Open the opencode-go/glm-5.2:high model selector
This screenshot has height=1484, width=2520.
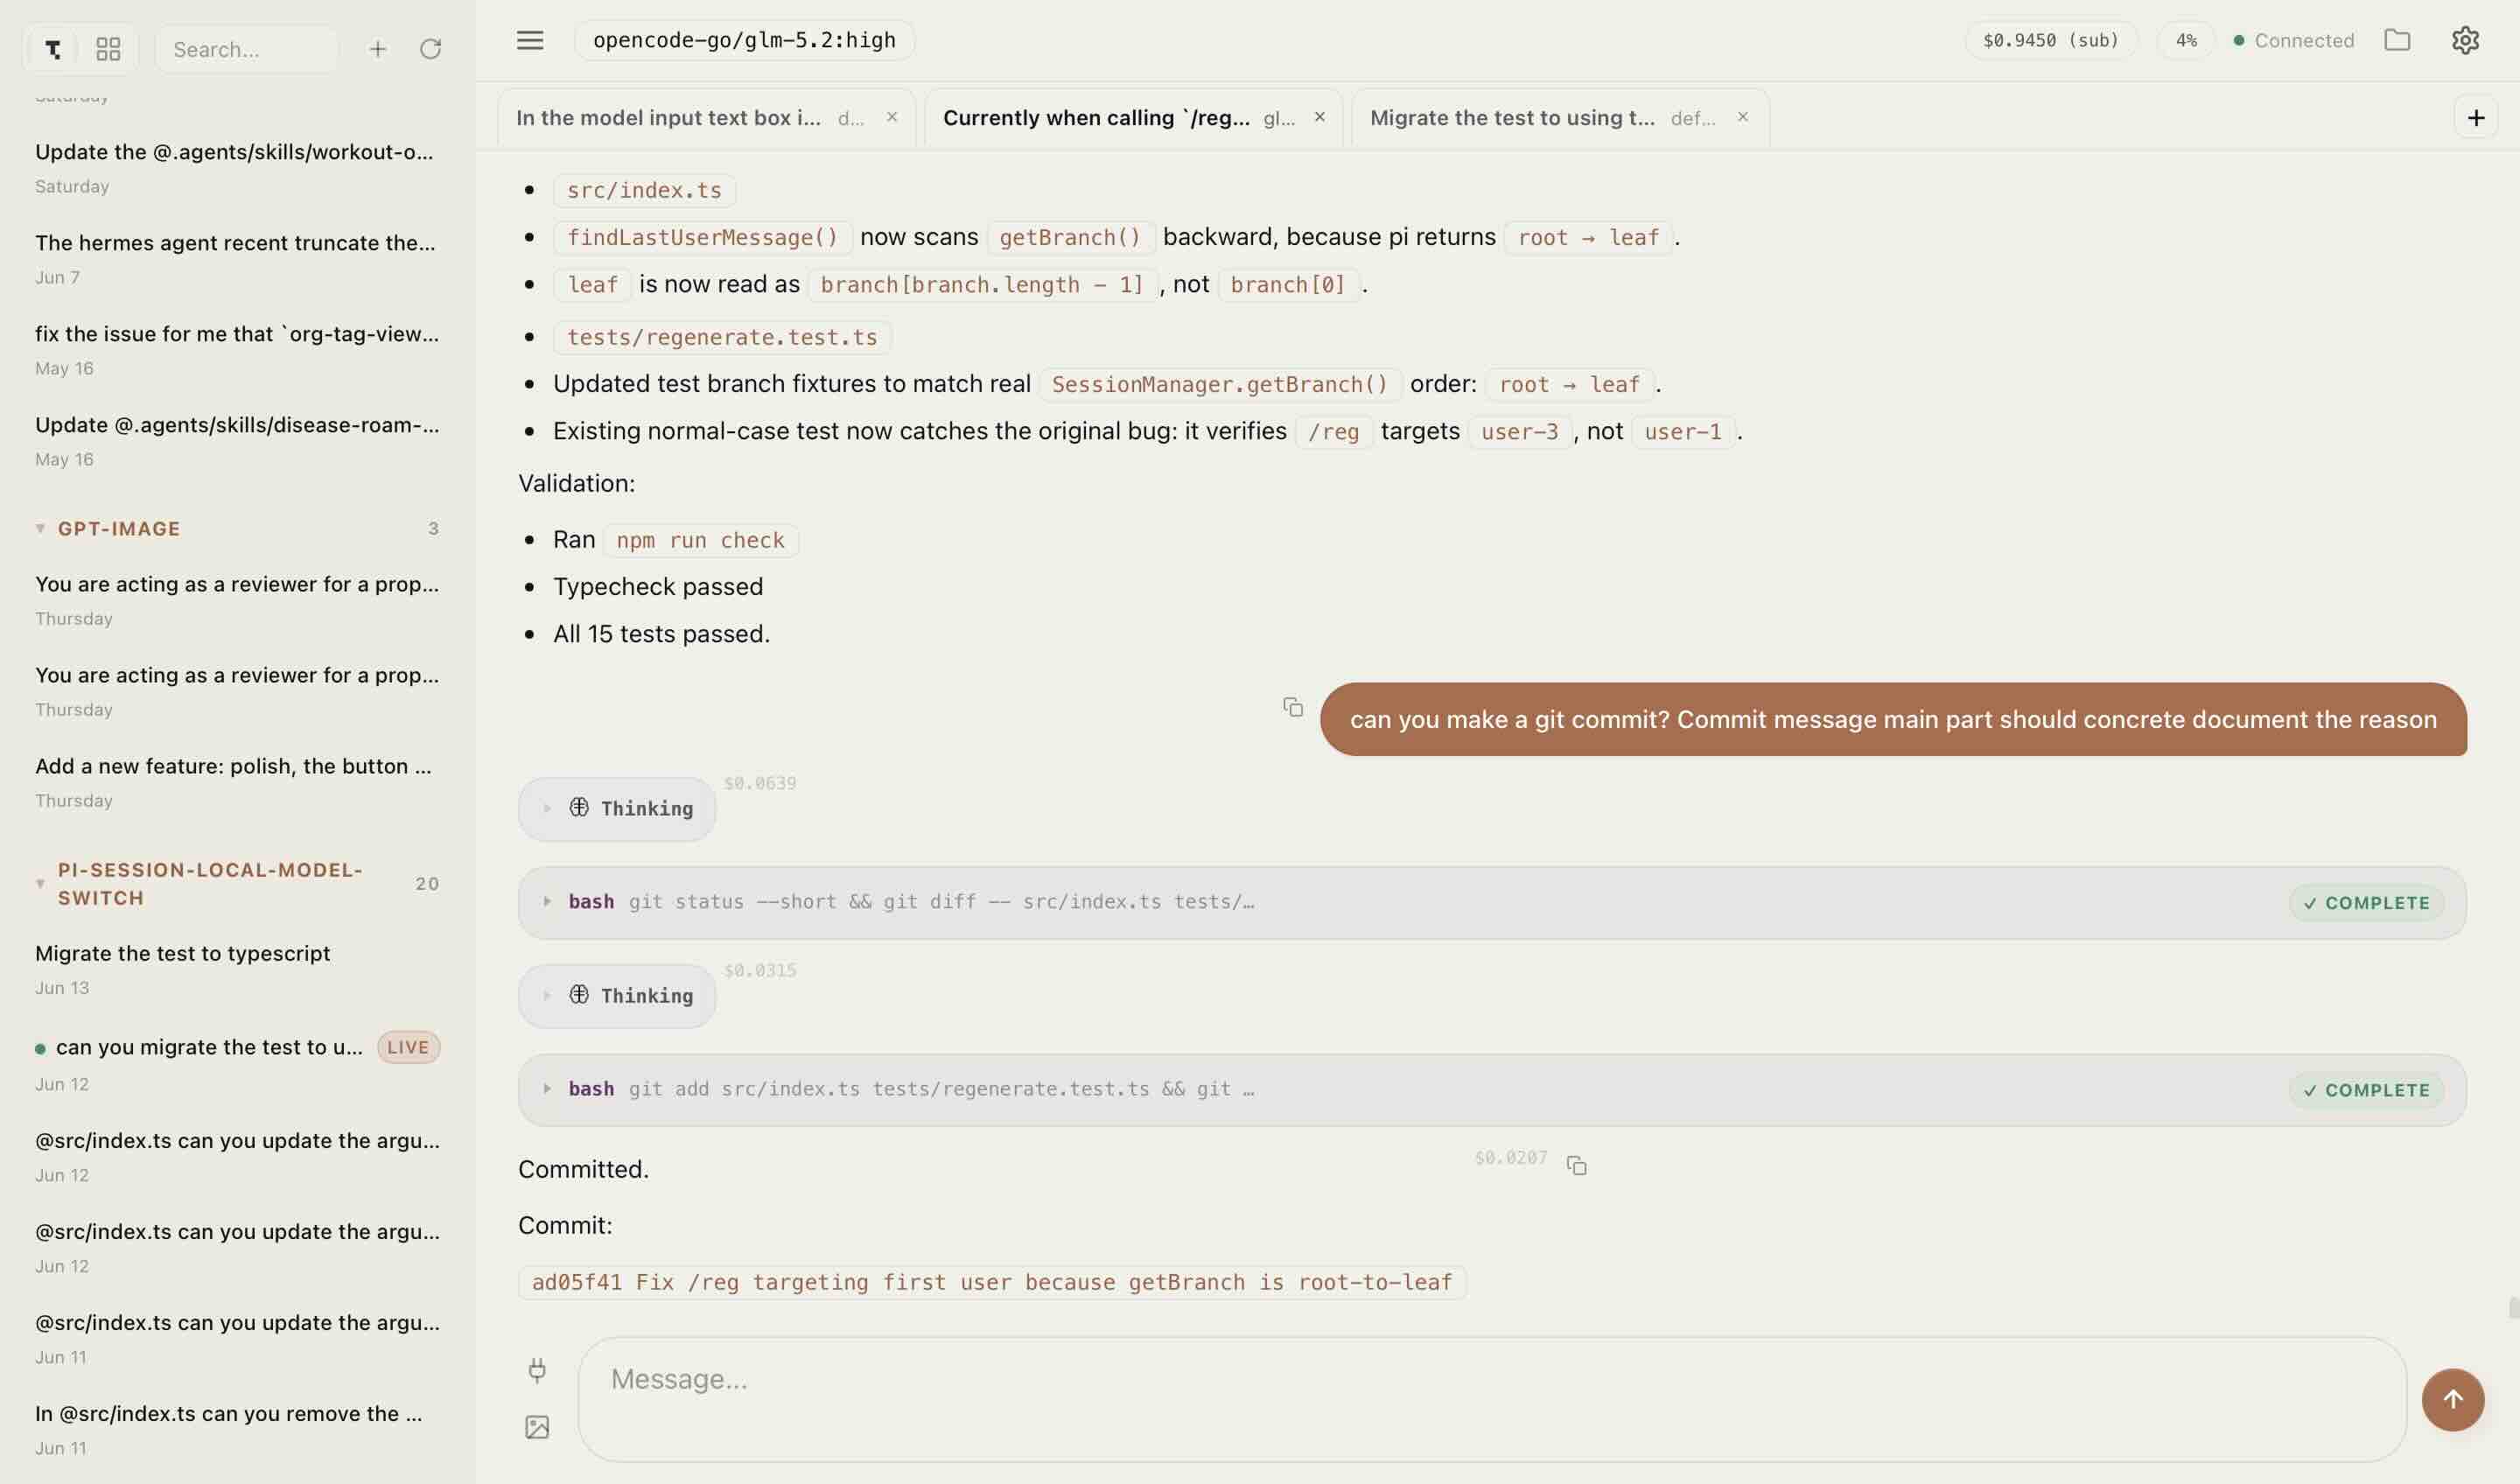744,40
